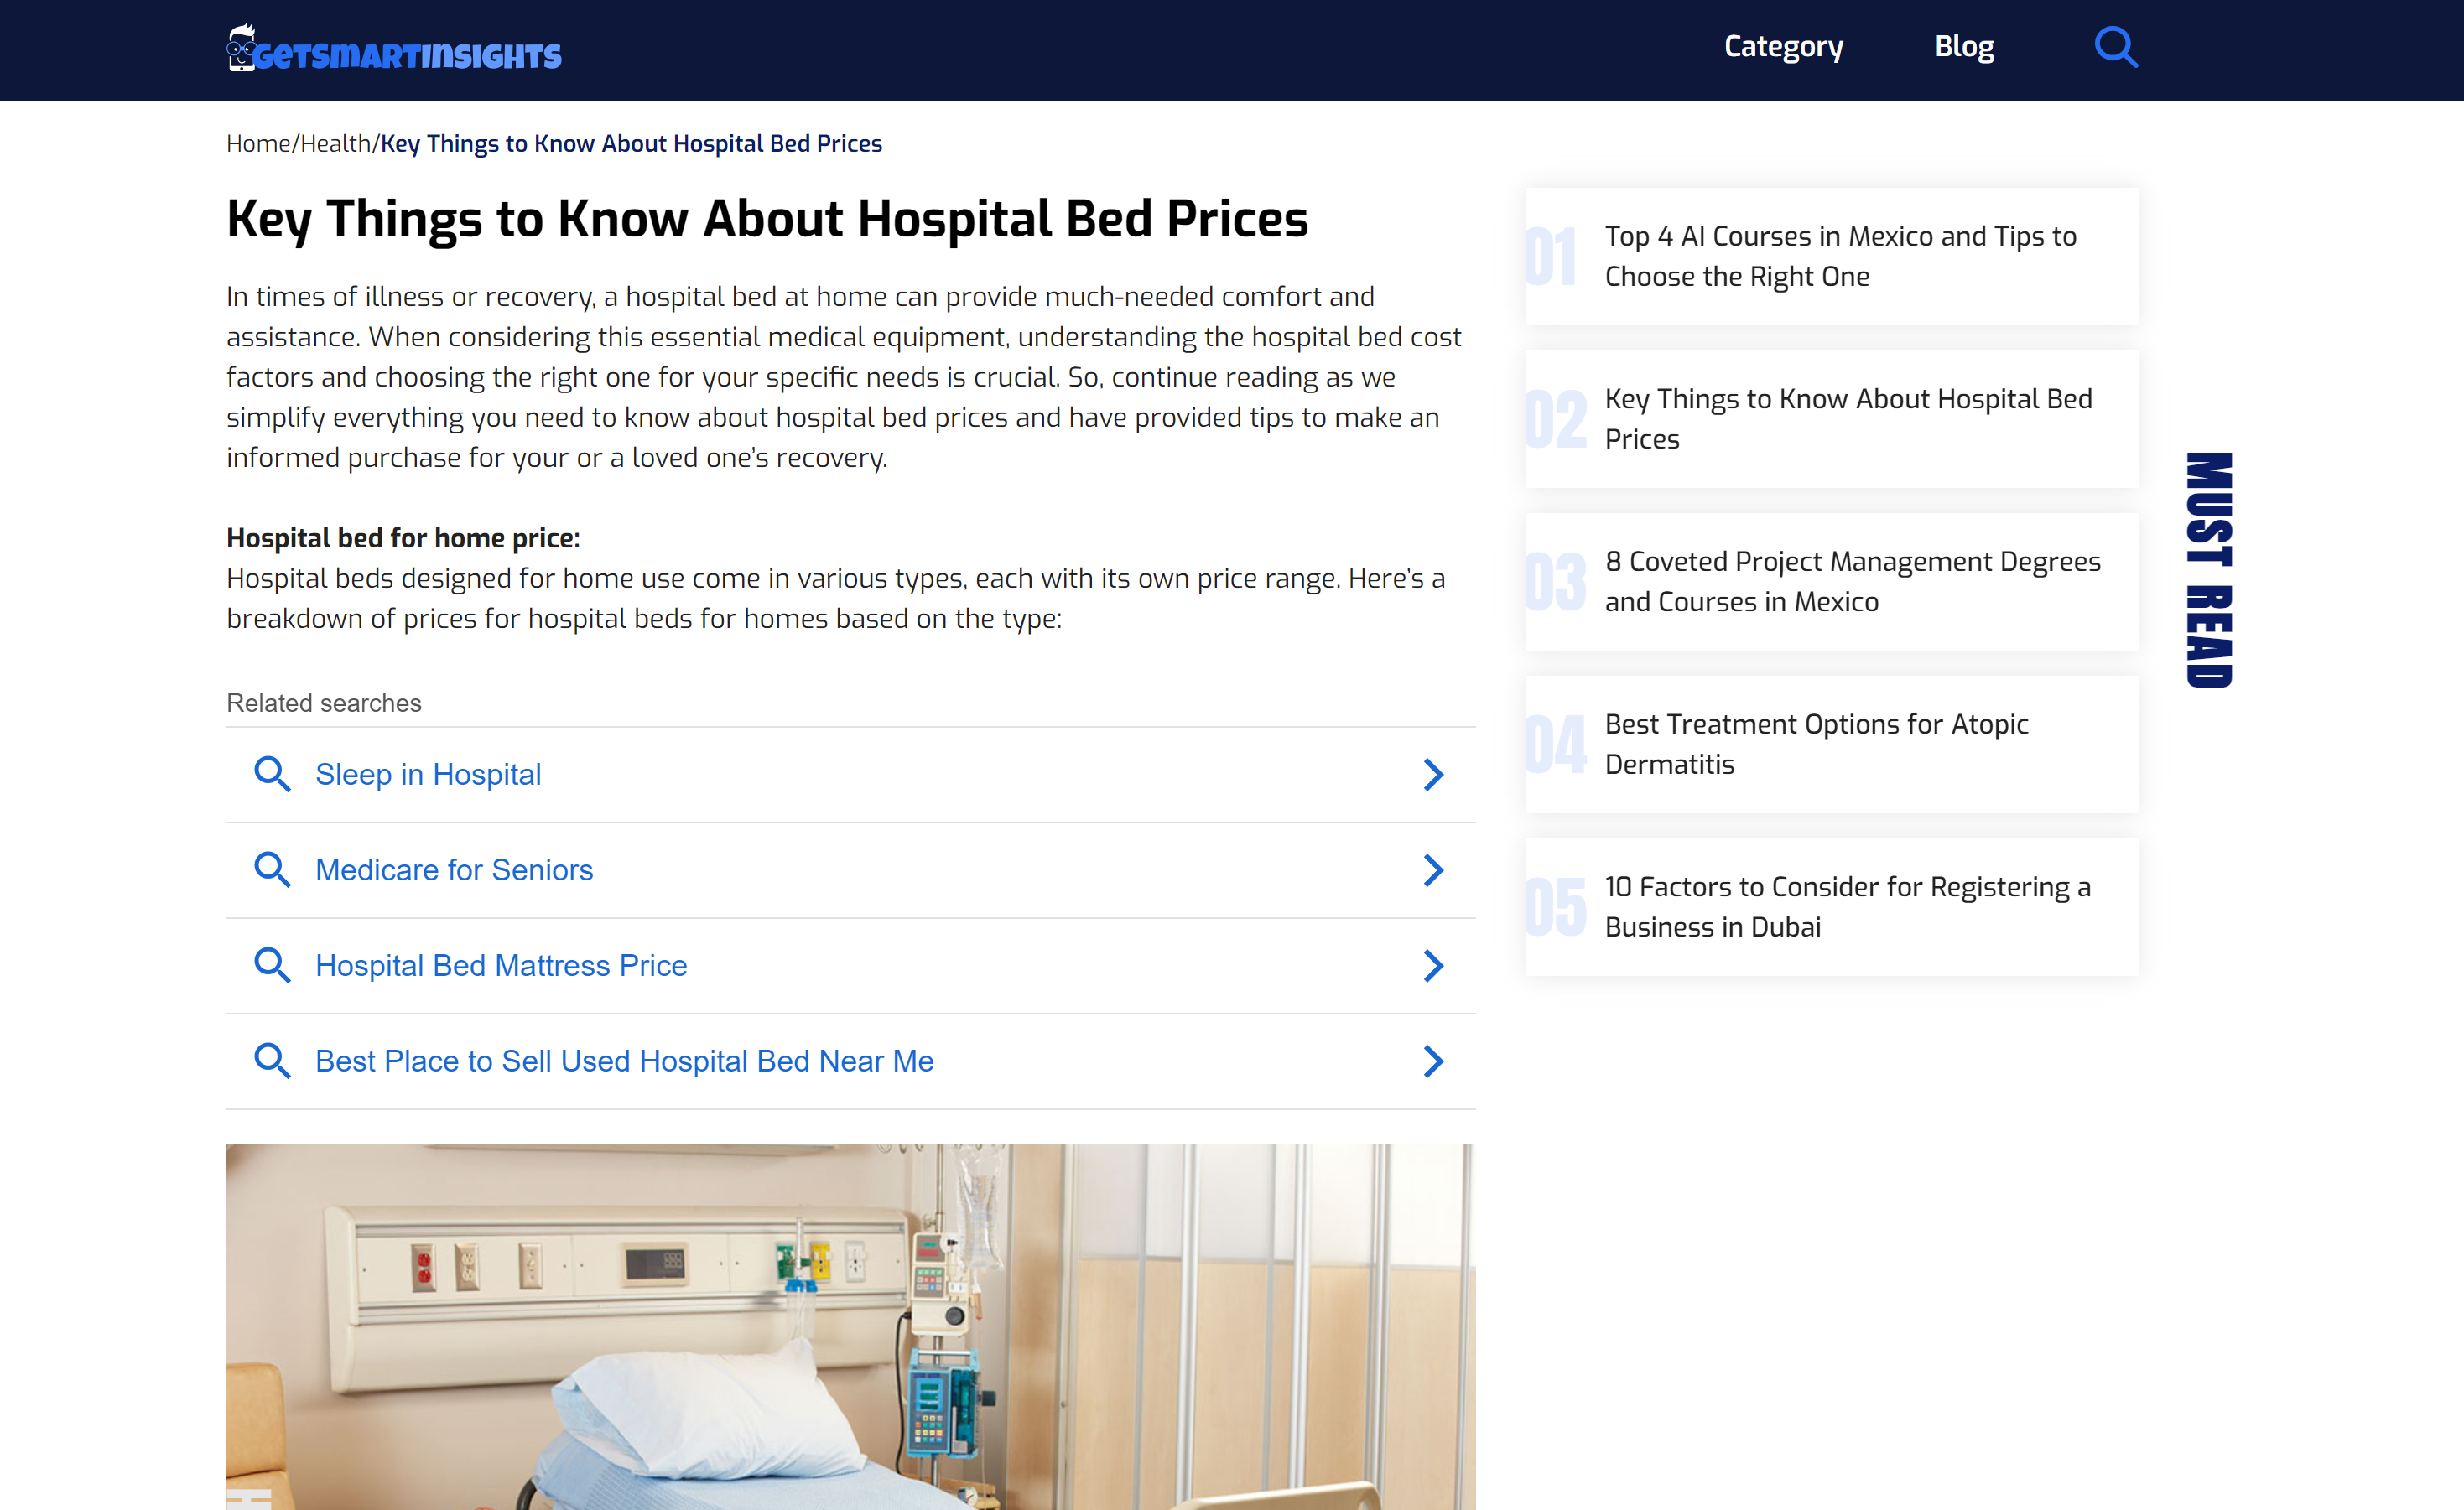
Task: Click chevron for Best Place to Sell Used
Action: coord(1433,1061)
